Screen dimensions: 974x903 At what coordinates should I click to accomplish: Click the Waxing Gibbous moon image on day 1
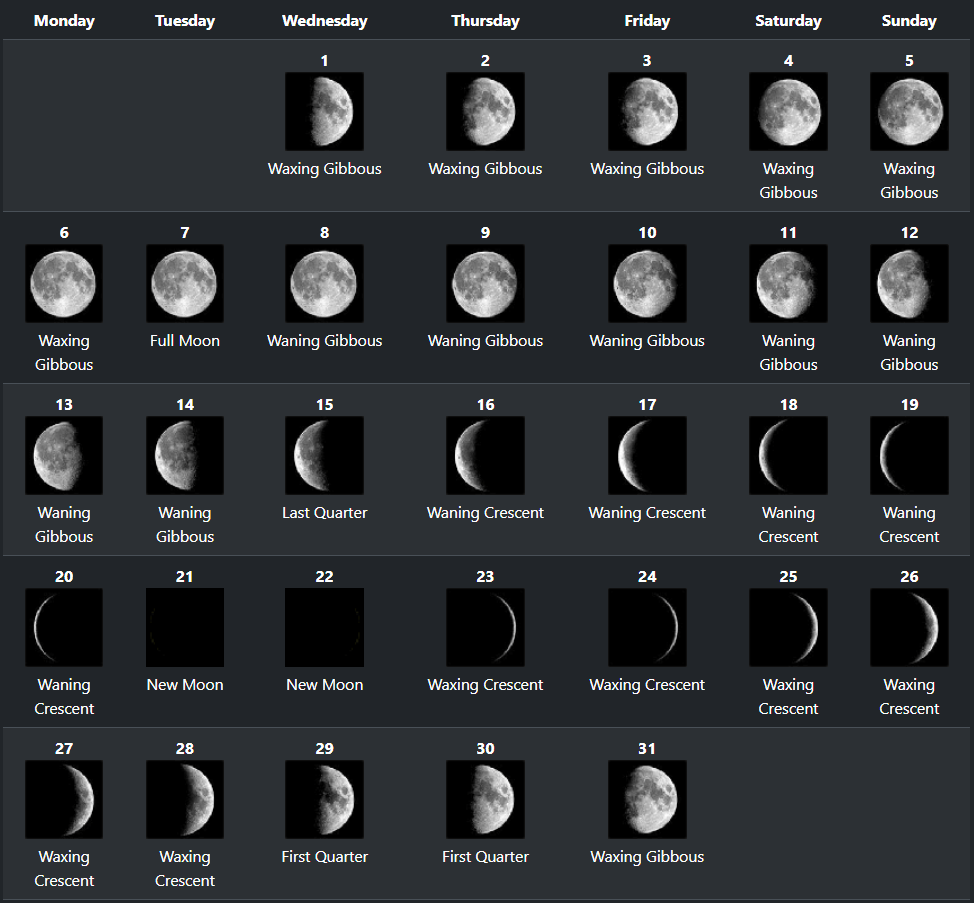pos(324,112)
